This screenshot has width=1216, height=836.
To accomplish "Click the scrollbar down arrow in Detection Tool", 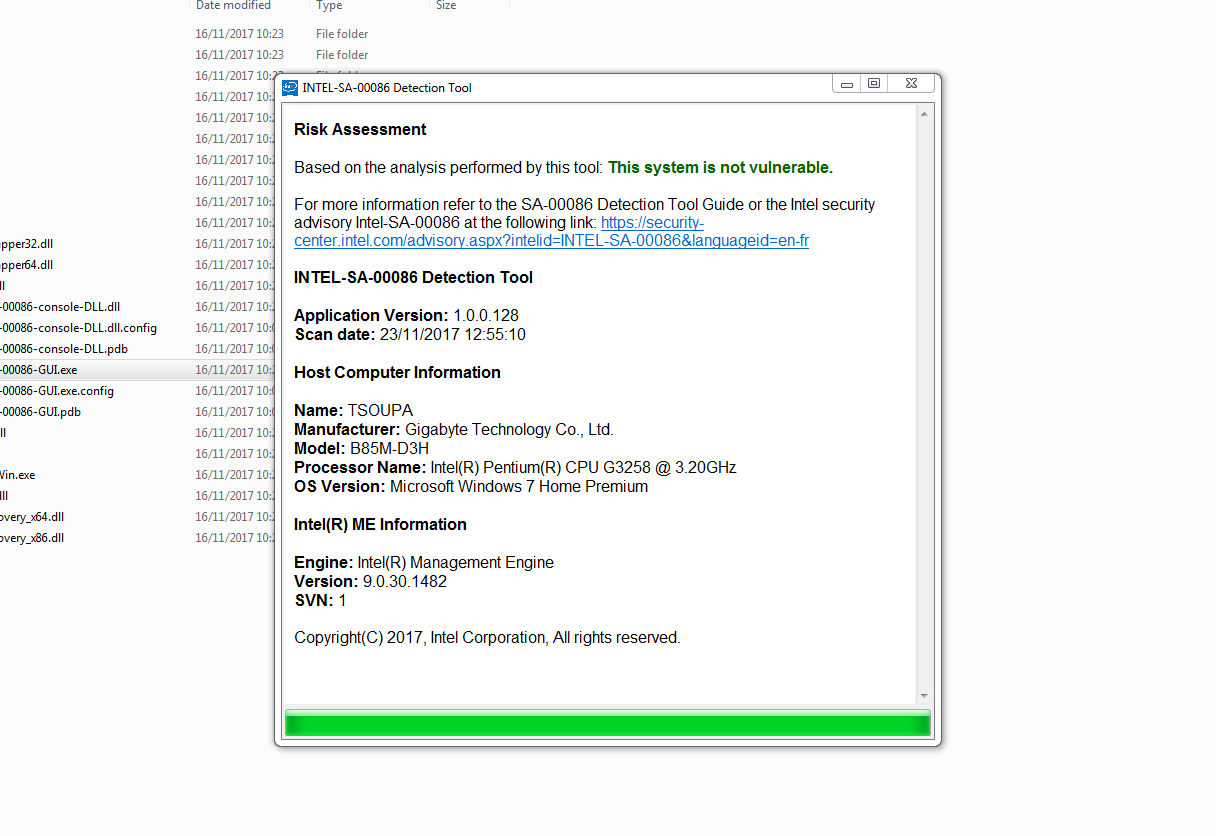I will coord(924,695).
